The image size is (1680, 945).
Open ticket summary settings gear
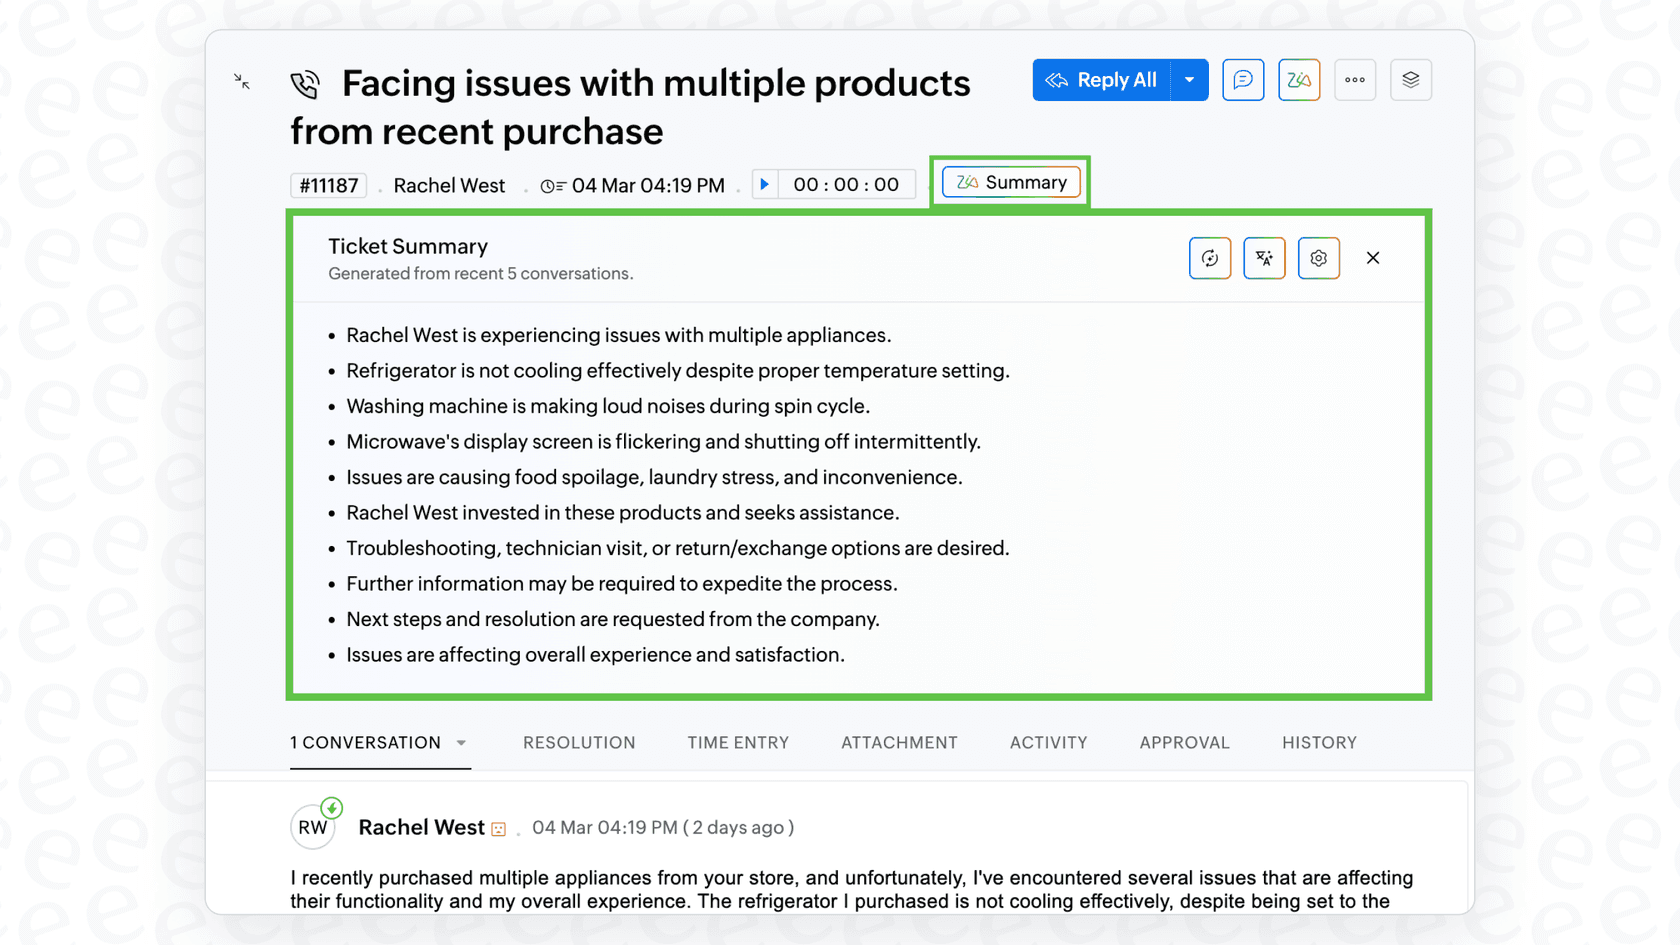[1318, 258]
